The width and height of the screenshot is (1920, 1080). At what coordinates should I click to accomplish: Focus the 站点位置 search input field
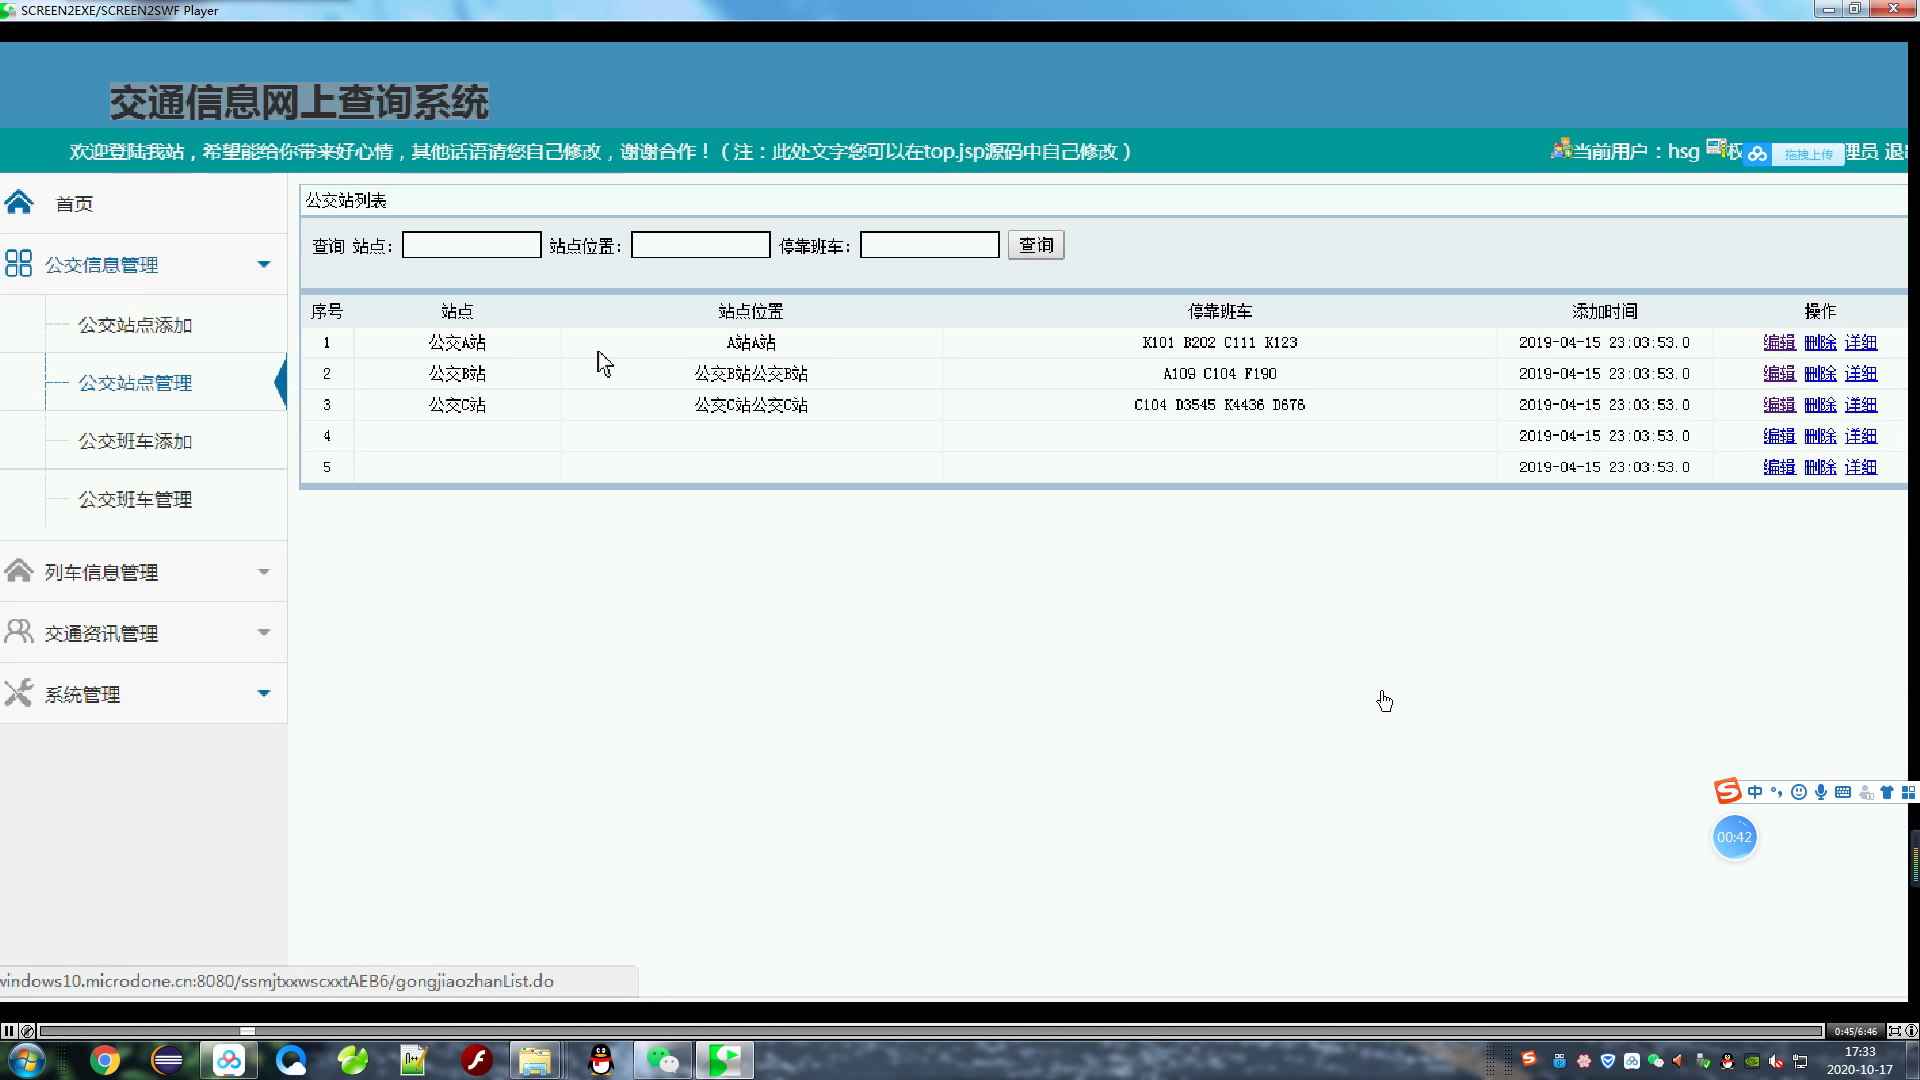tap(700, 245)
